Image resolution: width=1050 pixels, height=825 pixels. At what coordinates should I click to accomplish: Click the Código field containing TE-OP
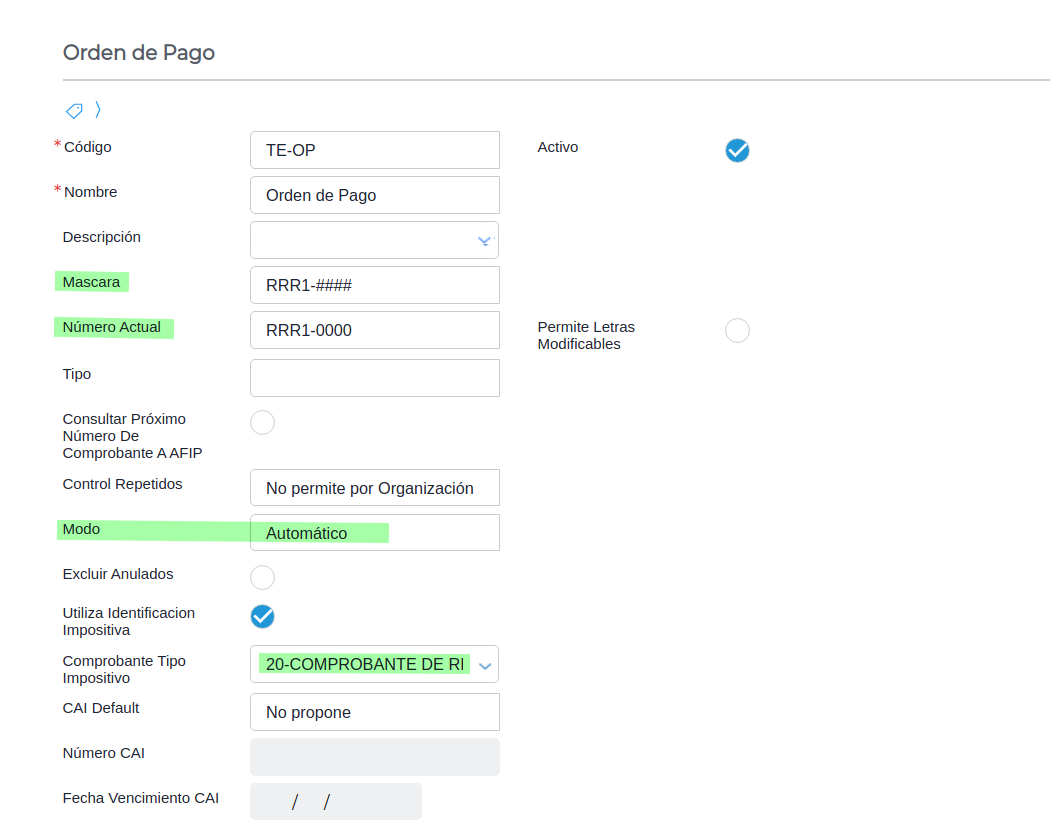coord(374,150)
